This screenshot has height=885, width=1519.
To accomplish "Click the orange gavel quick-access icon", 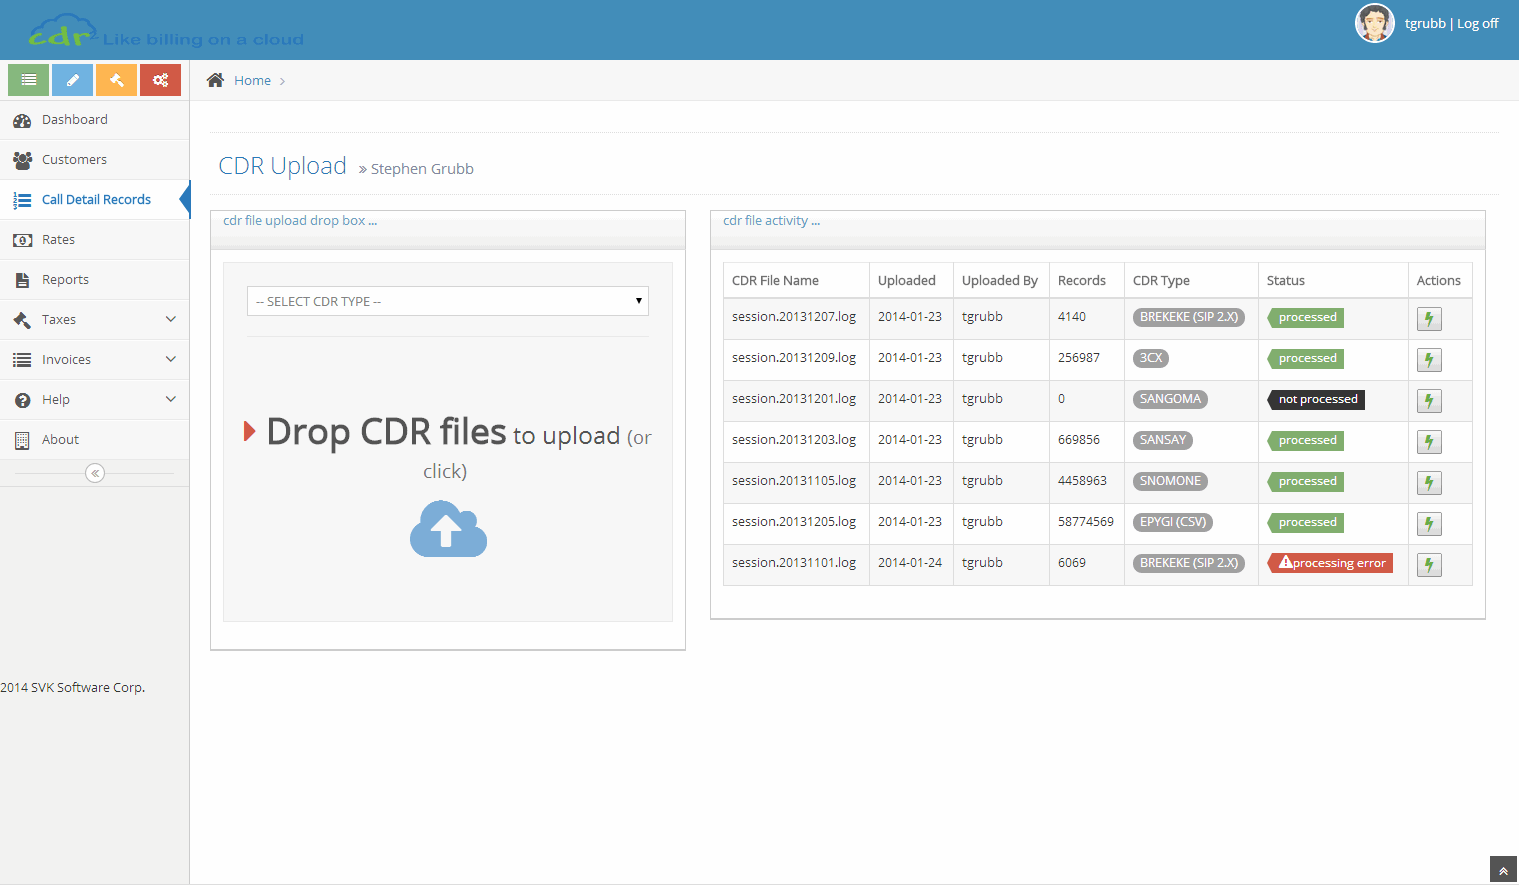I will tap(116, 79).
